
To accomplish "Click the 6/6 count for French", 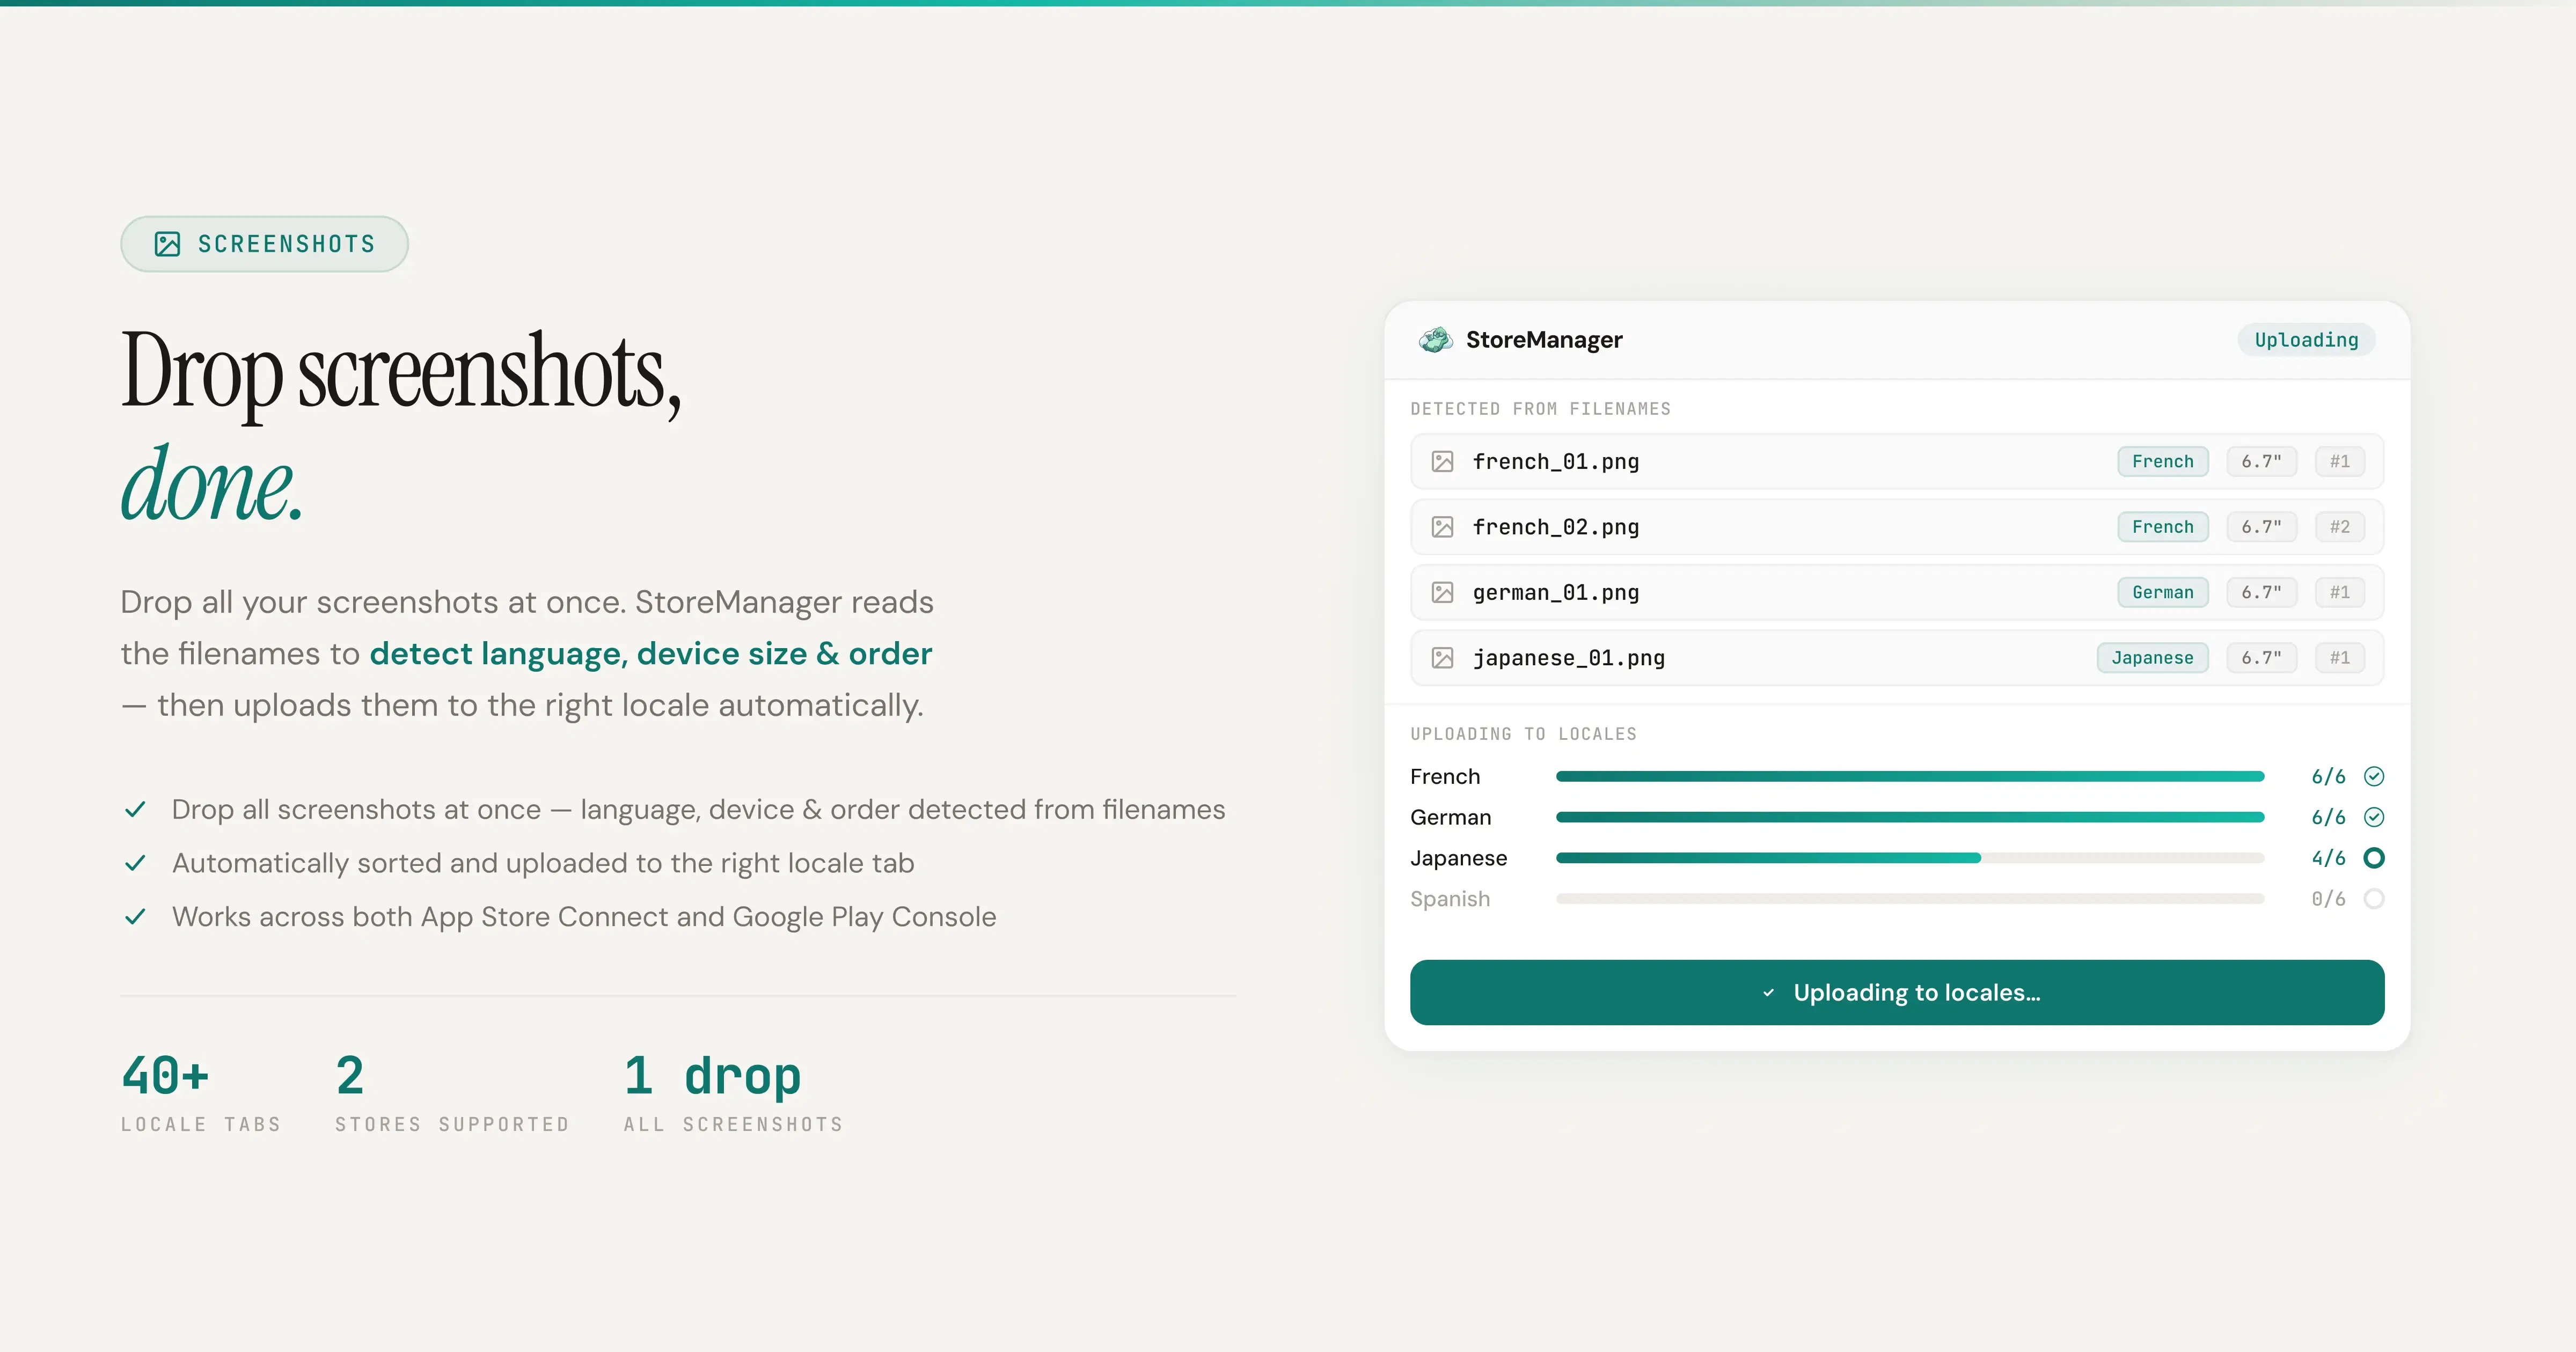I will click(x=2328, y=776).
